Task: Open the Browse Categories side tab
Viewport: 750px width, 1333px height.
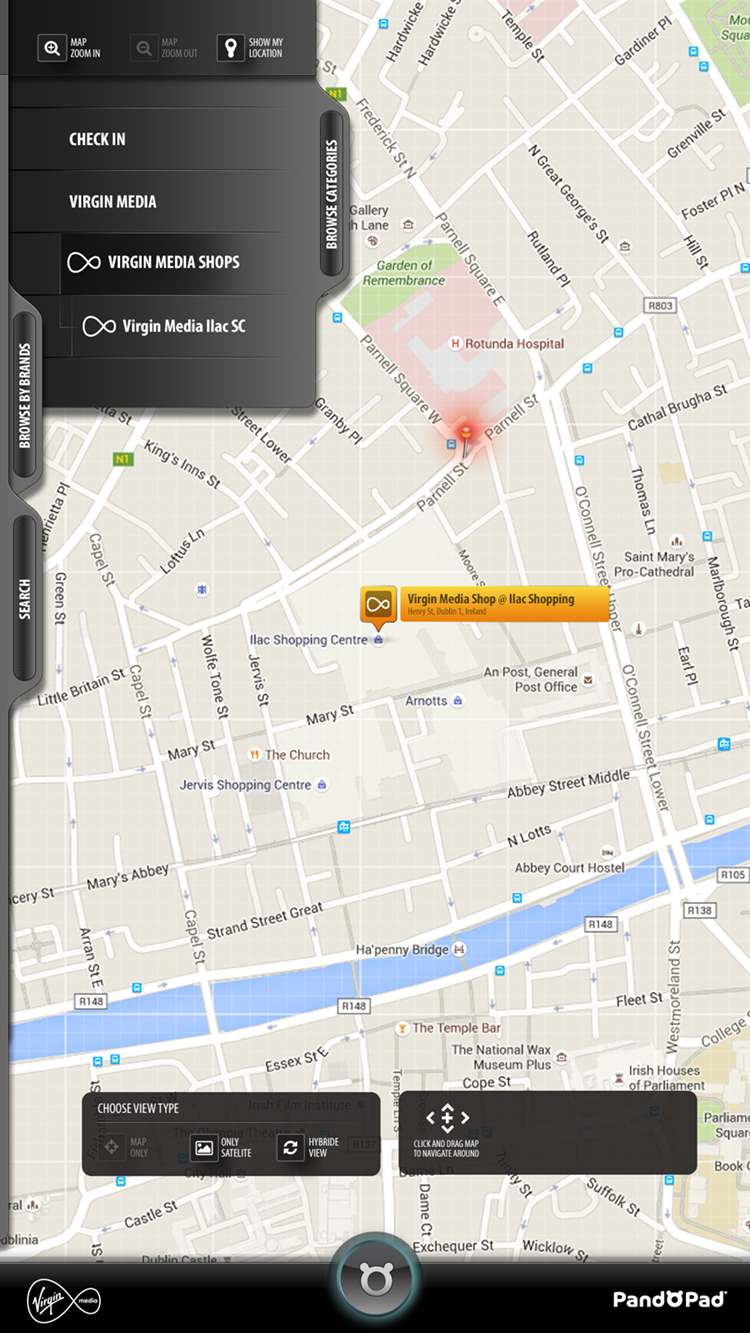Action: point(332,194)
